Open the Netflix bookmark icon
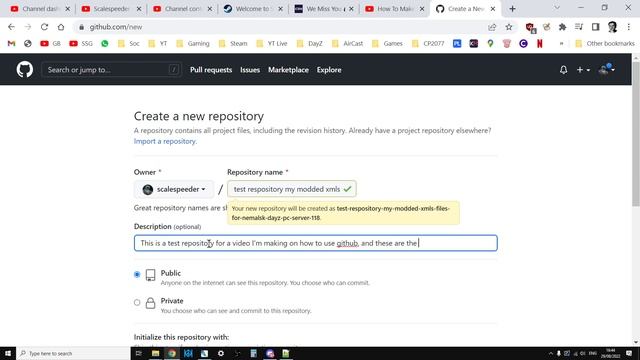The height and width of the screenshot is (360, 640). click(x=540, y=43)
